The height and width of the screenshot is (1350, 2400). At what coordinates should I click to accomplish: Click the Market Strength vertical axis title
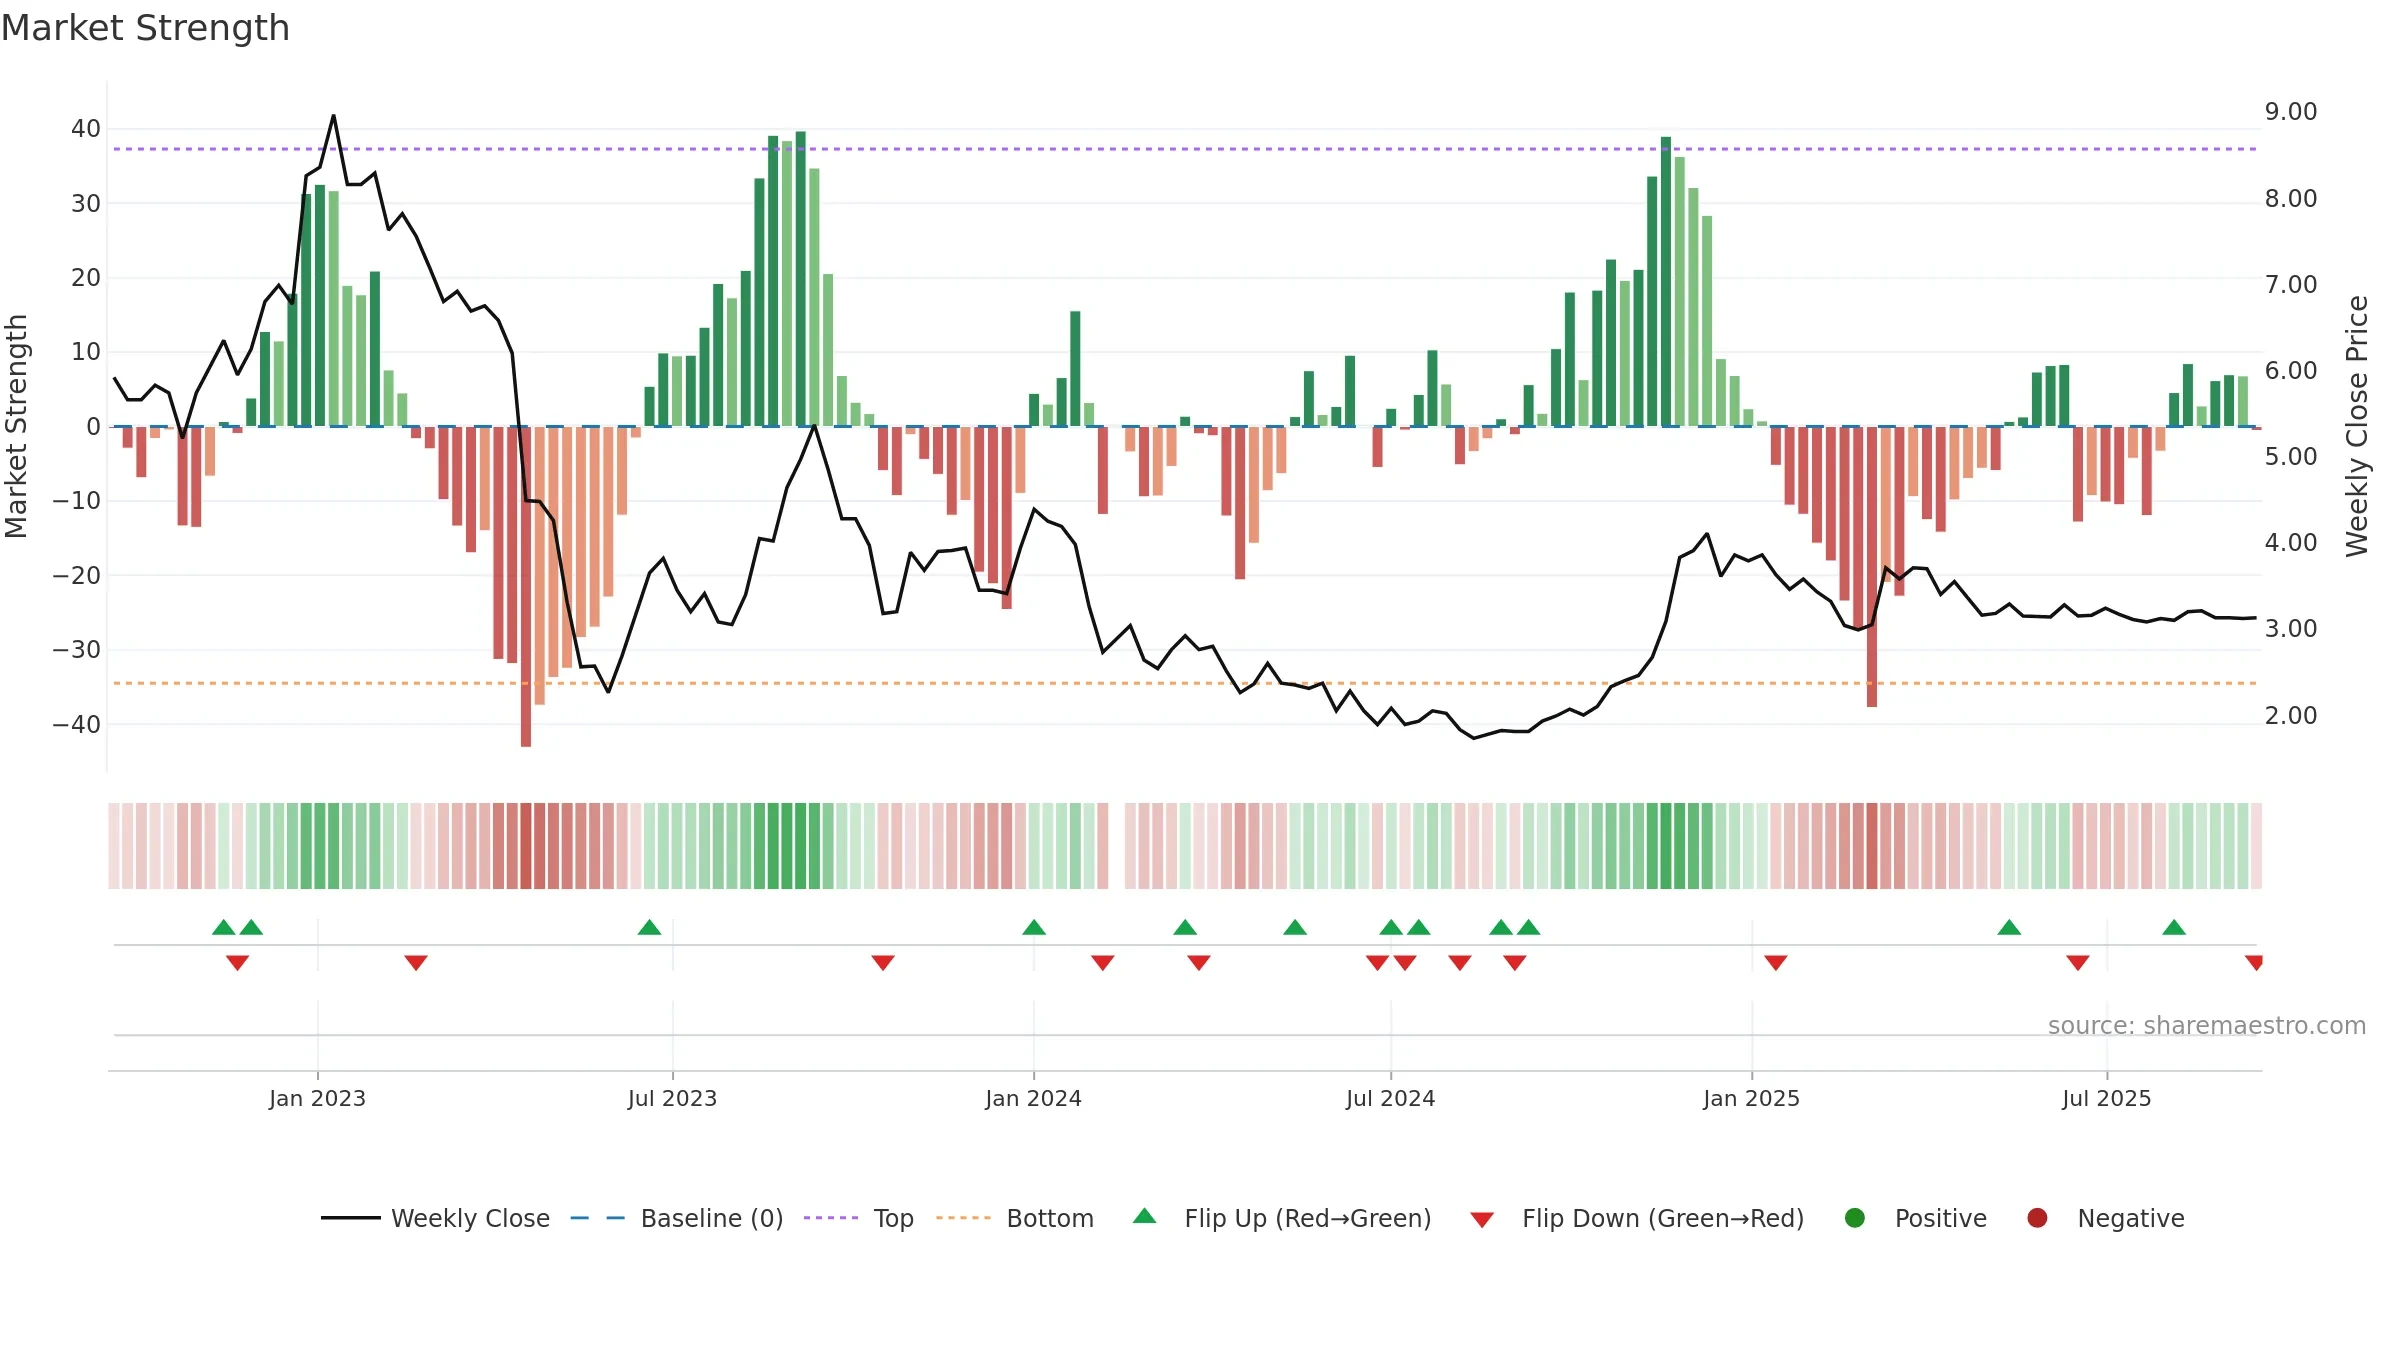pos(16,426)
